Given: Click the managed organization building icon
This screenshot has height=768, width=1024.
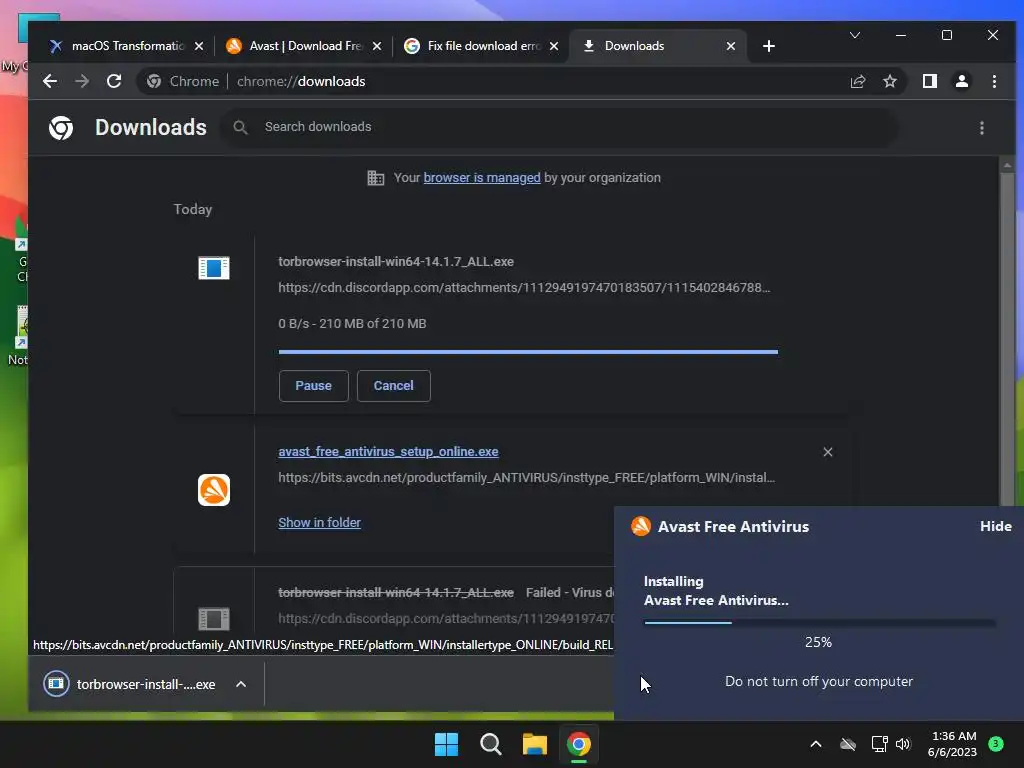Looking at the screenshot, I should tap(376, 178).
